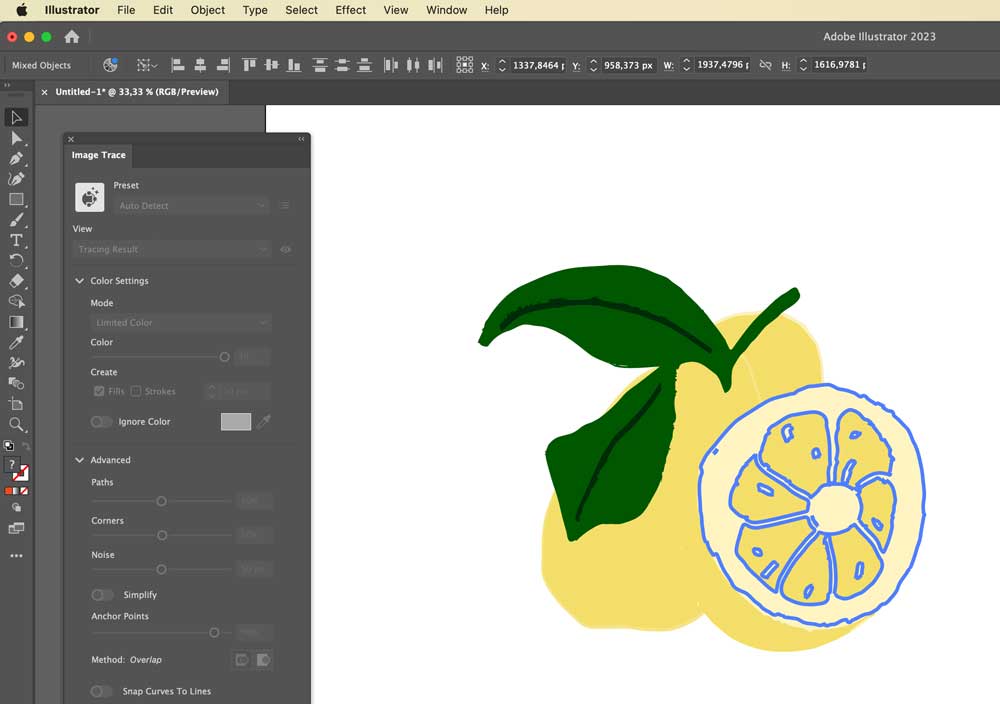Click the X position stepper arrows
This screenshot has height=704, width=1000.
pyautogui.click(x=502, y=65)
